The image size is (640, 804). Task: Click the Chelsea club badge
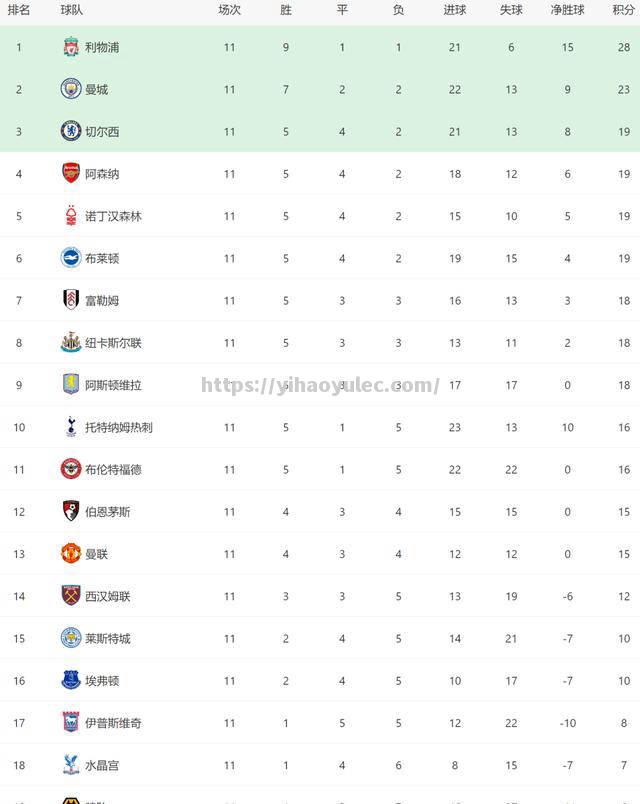[x=71, y=131]
